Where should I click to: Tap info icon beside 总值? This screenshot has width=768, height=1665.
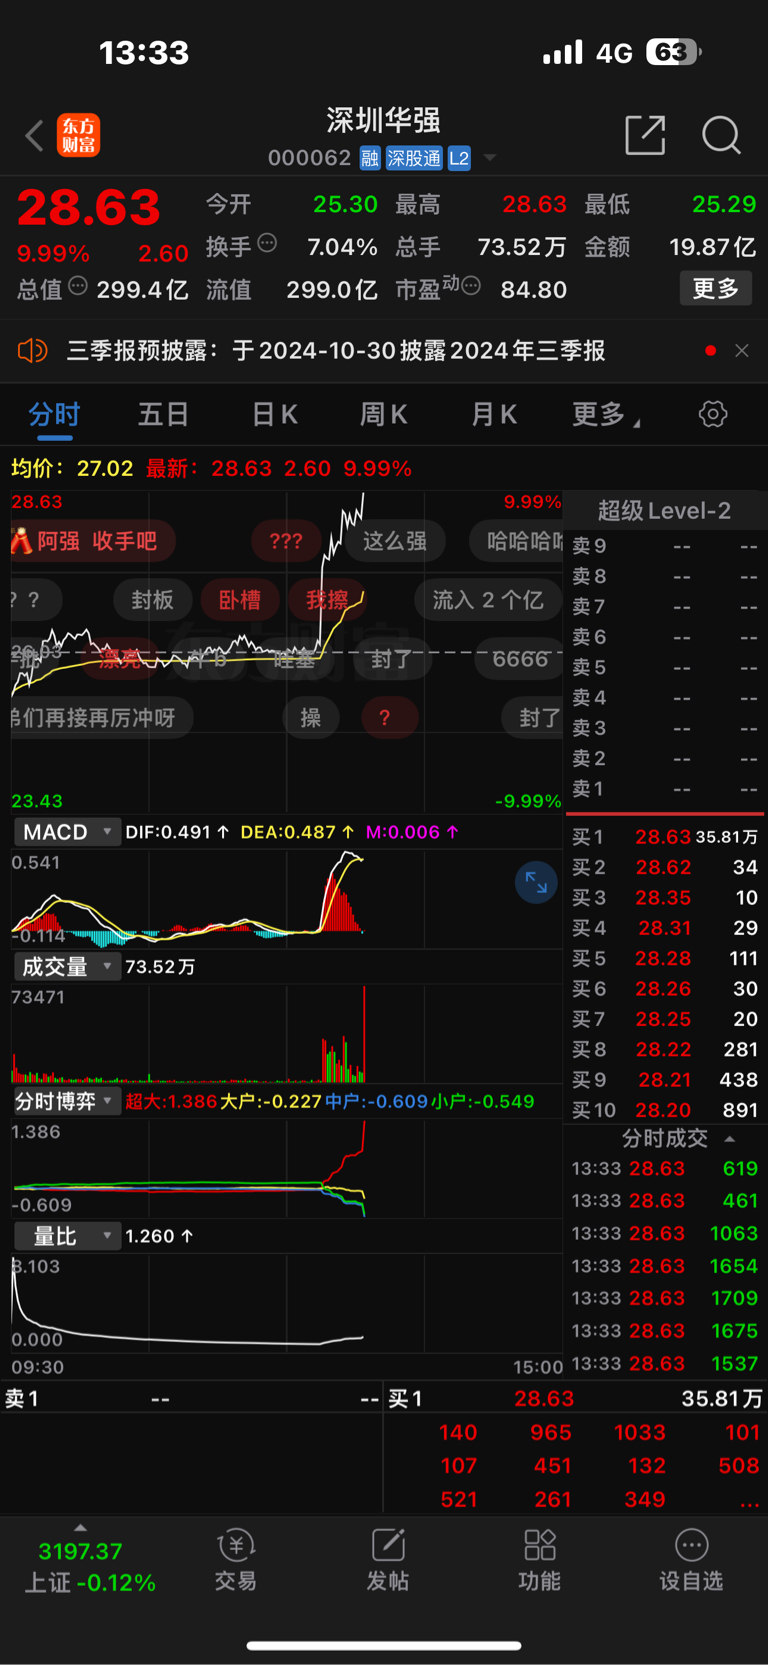click(78, 286)
